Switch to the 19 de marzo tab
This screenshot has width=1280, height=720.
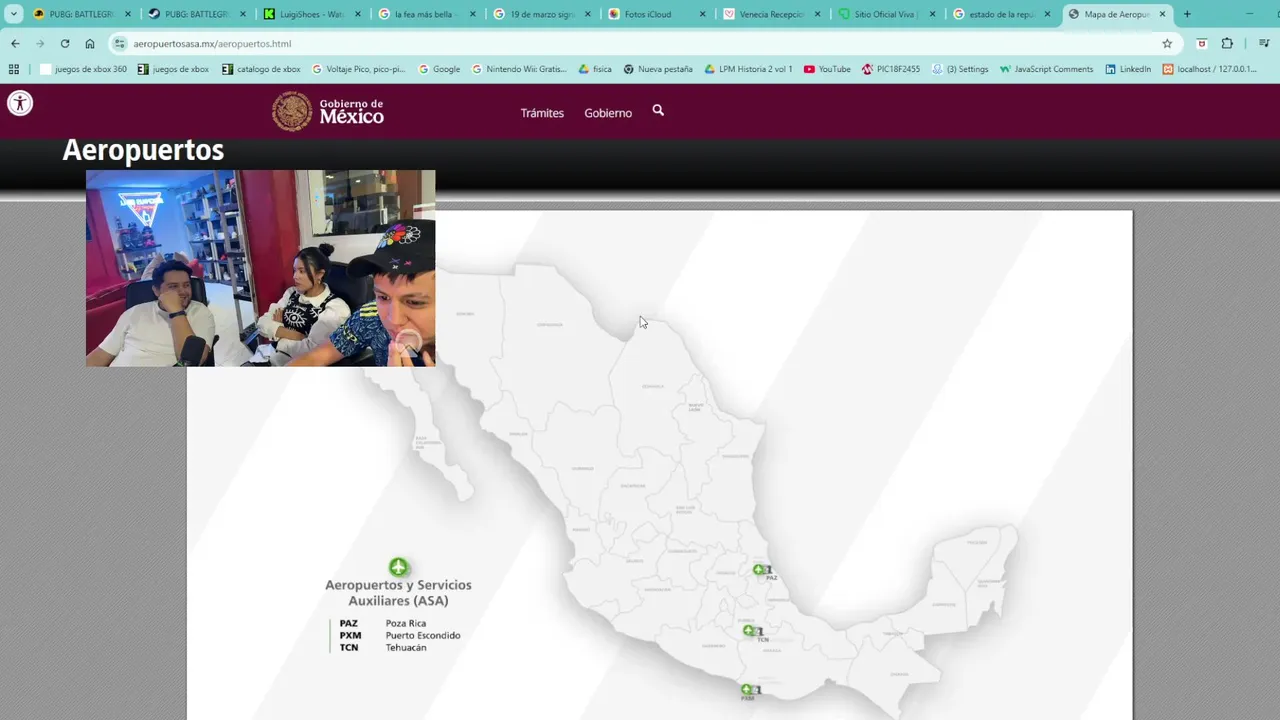pos(541,14)
